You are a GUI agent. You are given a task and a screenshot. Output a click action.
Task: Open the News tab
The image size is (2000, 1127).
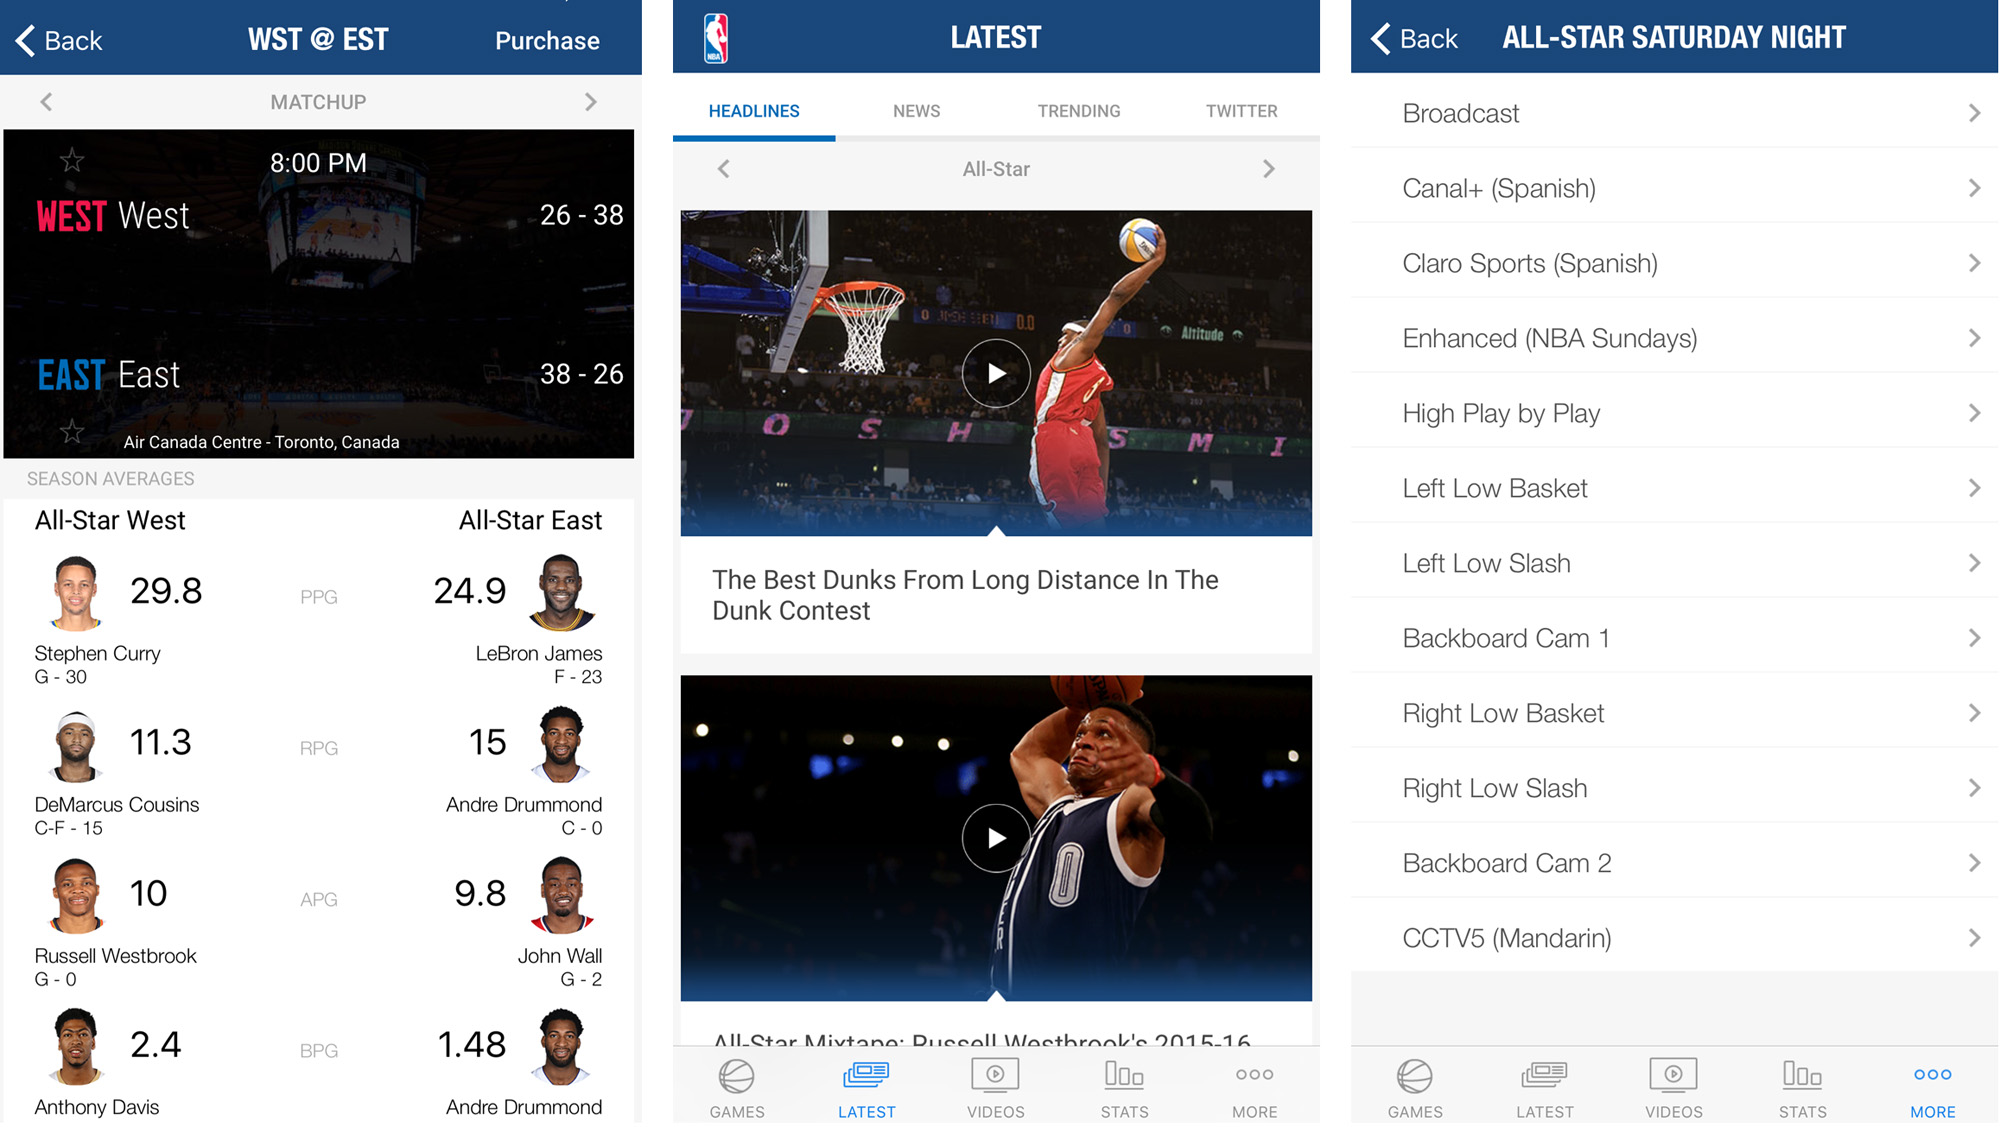(x=916, y=111)
